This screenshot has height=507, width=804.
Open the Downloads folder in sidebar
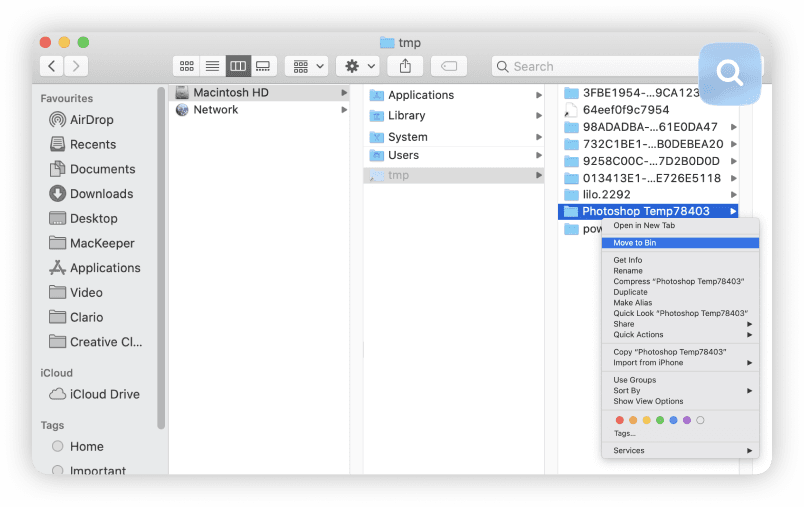click(x=101, y=194)
